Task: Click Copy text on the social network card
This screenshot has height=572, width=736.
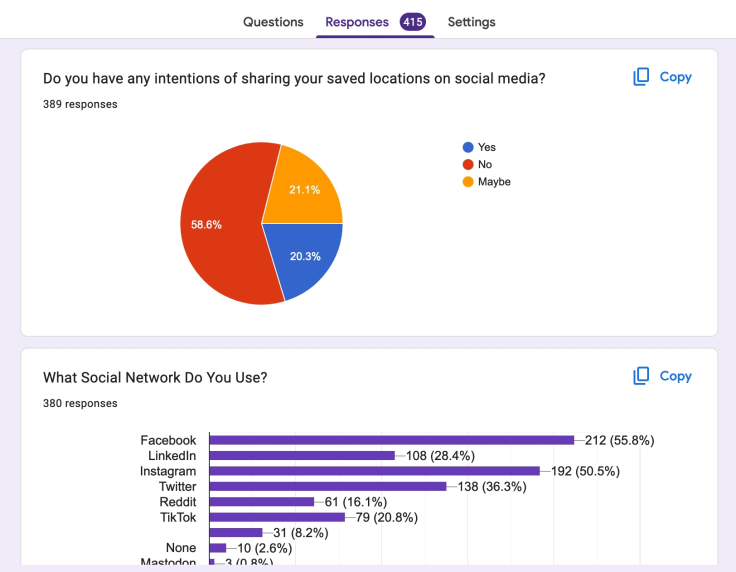Action: pos(675,376)
